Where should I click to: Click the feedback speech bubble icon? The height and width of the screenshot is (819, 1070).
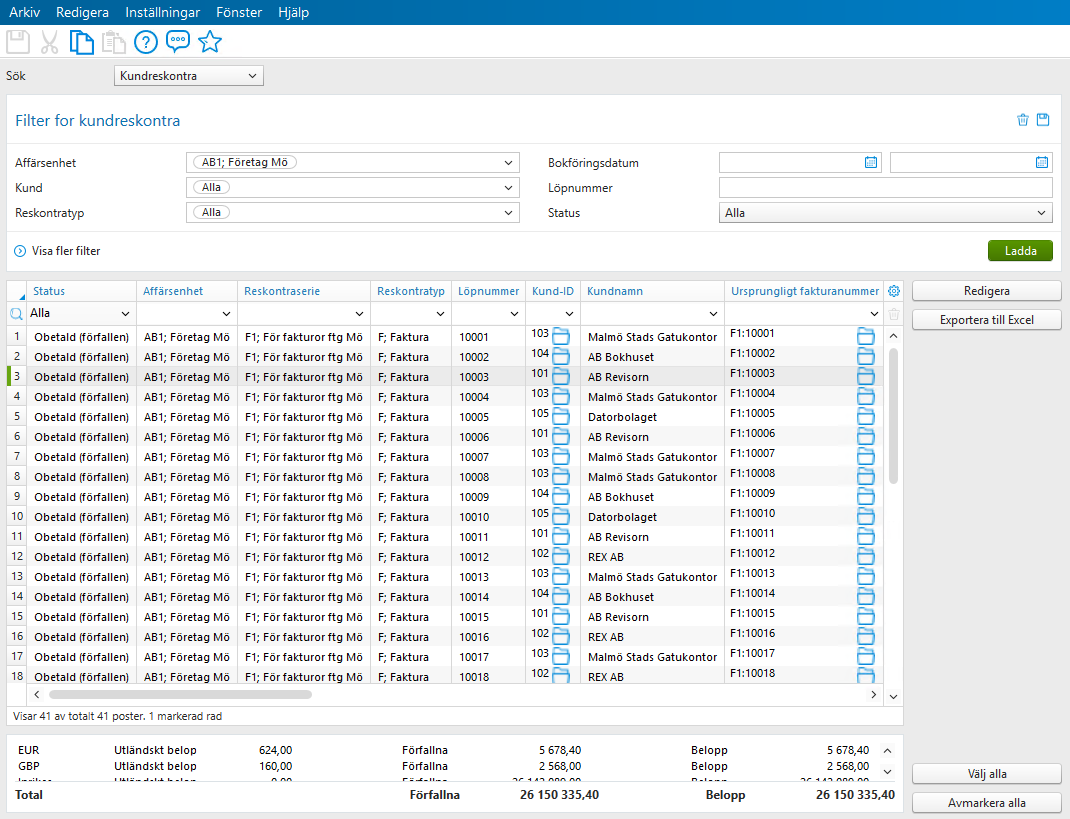tap(178, 42)
